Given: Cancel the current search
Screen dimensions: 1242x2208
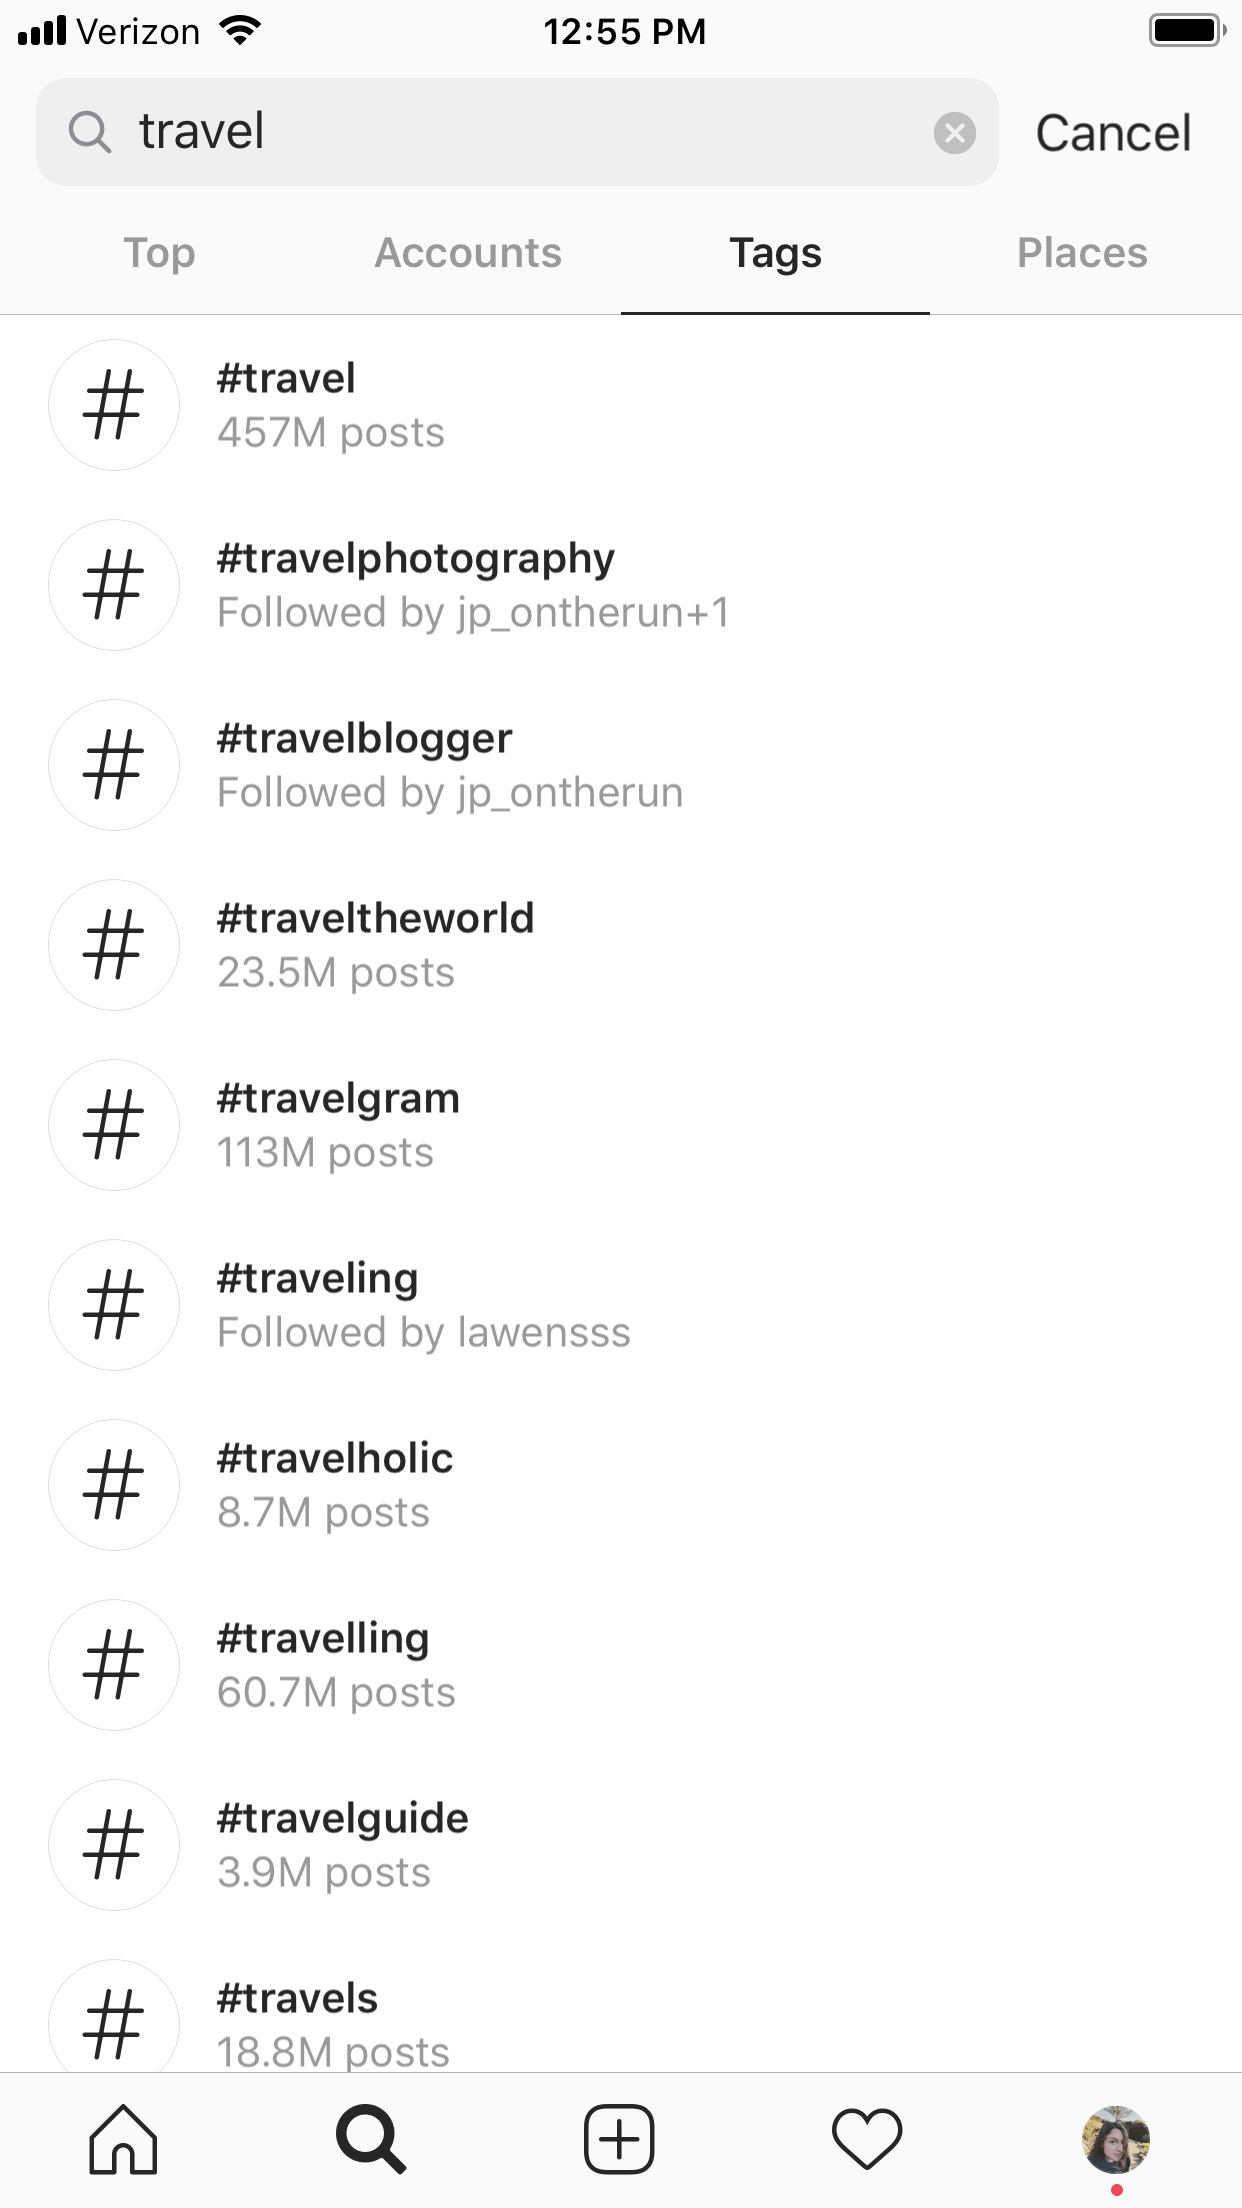Looking at the screenshot, I should pyautogui.click(x=1112, y=131).
